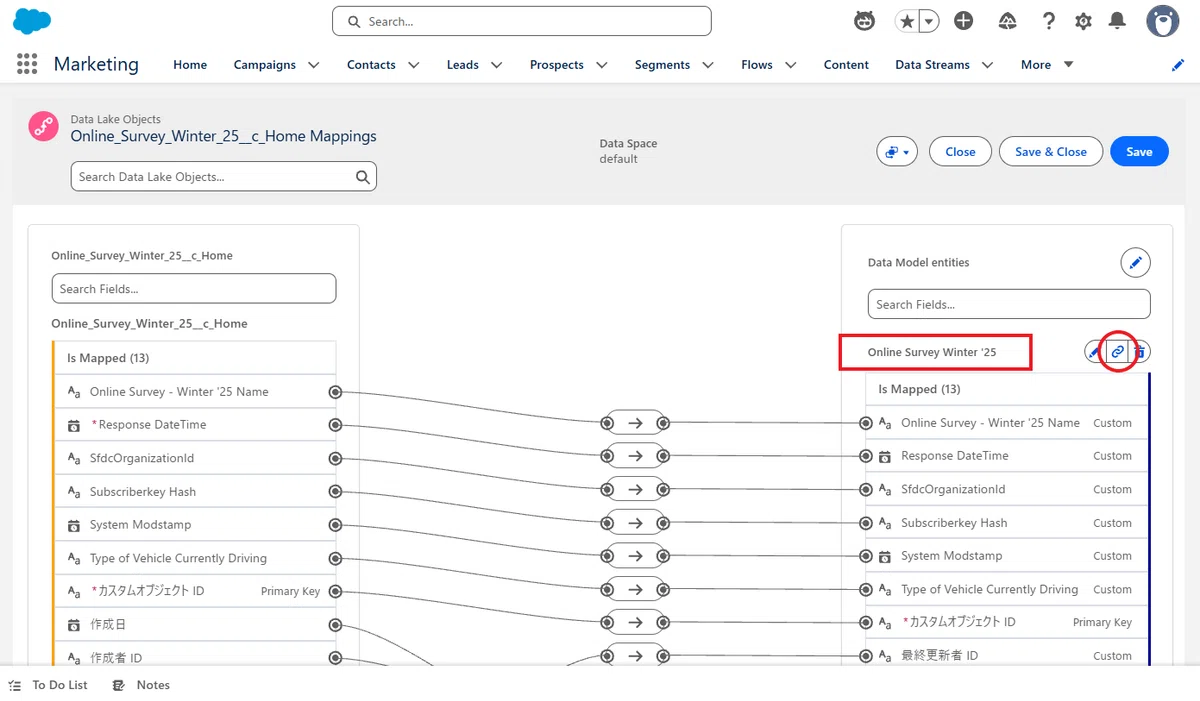Click Data Model connector dot of Subscriberkey Hash
Screen dimensions: 1200x701
[867, 523]
